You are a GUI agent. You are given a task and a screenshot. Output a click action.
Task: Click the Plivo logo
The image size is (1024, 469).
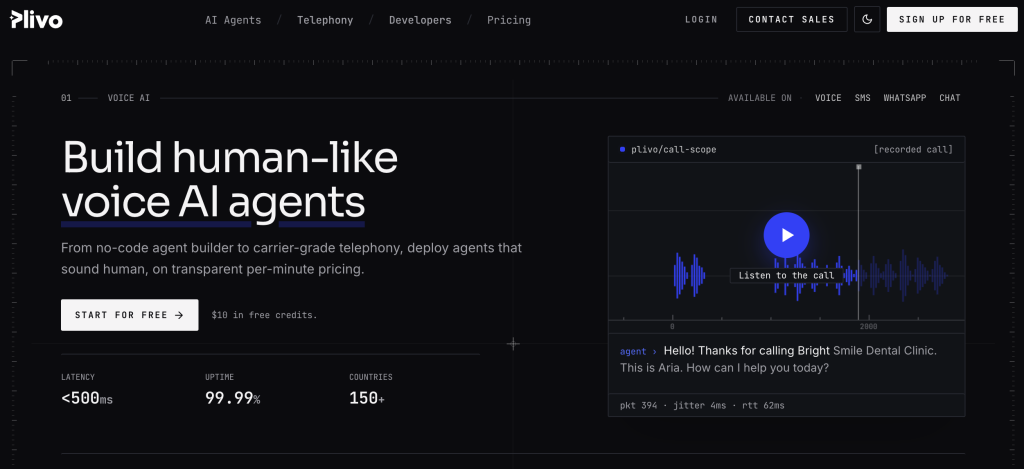click(x=37, y=20)
